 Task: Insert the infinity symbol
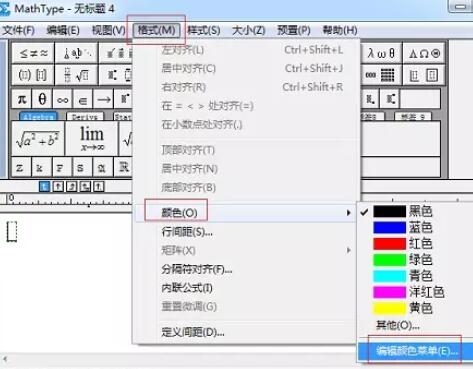pos(63,99)
